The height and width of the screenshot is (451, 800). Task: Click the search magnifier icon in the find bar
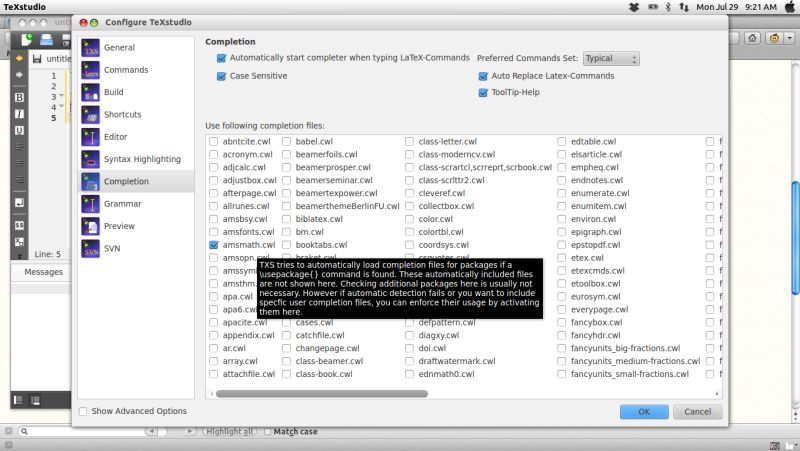[x=23, y=431]
